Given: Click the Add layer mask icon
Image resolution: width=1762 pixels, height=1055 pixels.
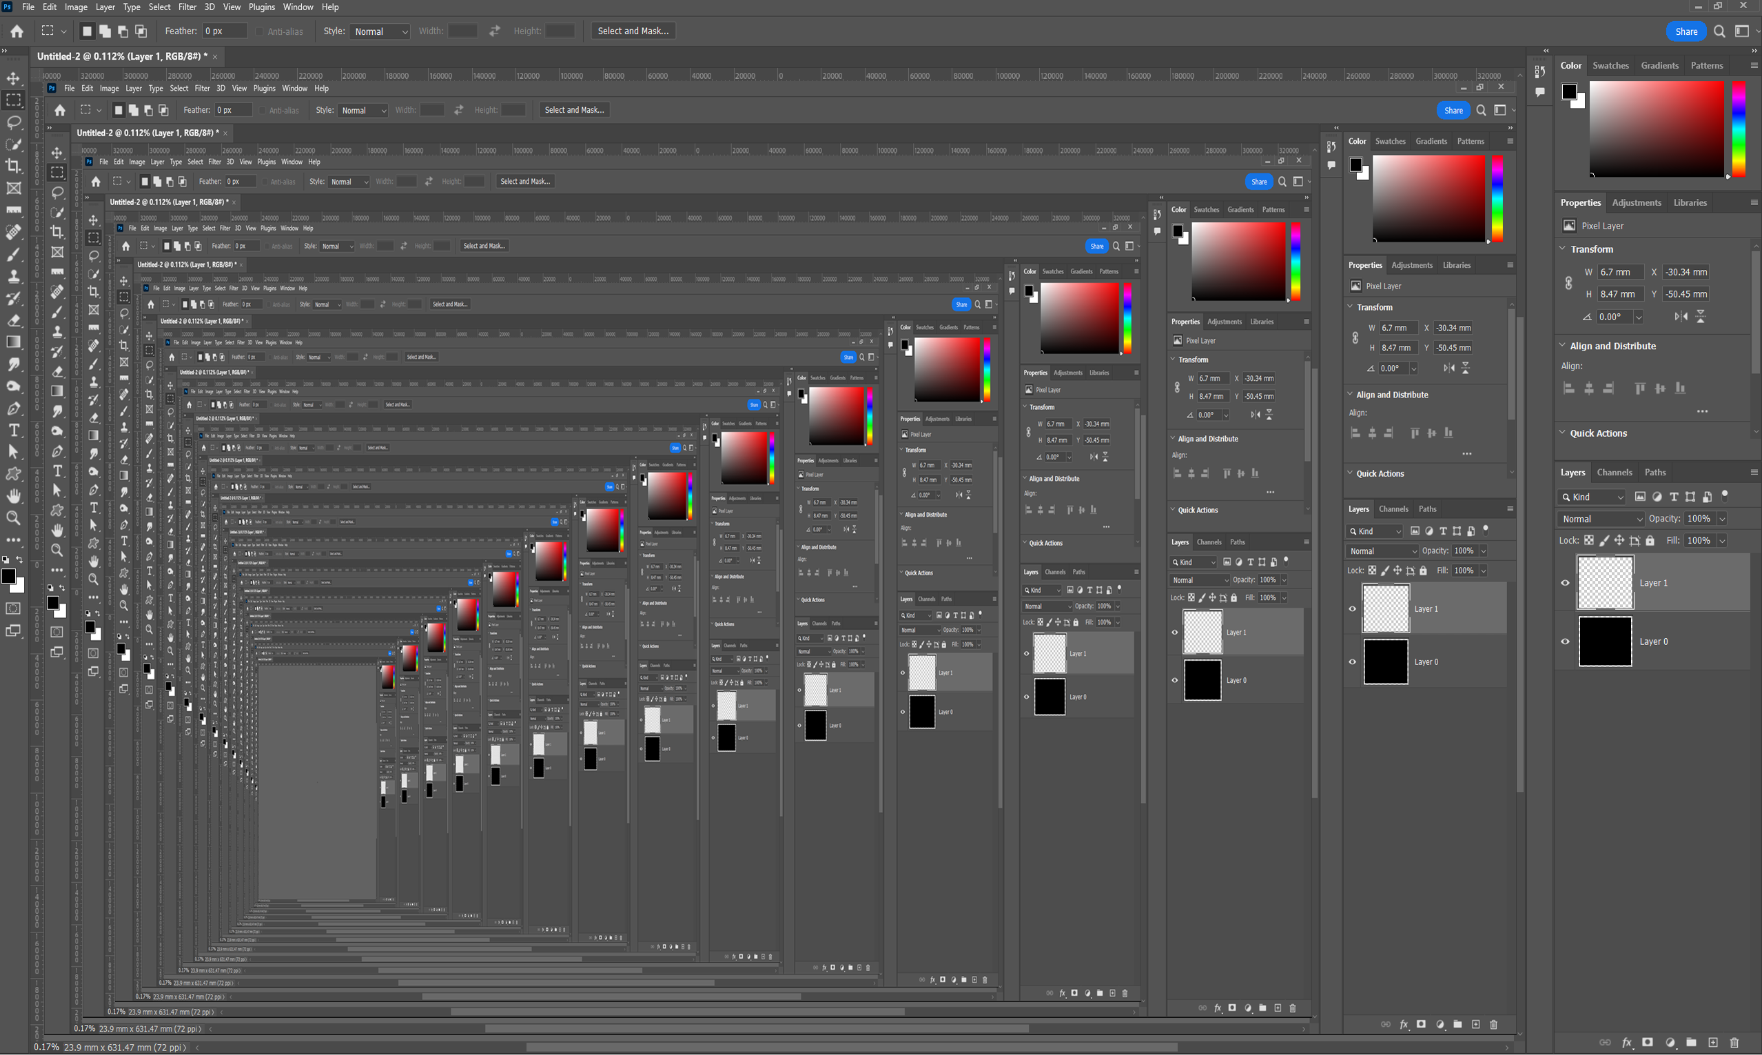Looking at the screenshot, I should pyautogui.click(x=1648, y=1042).
